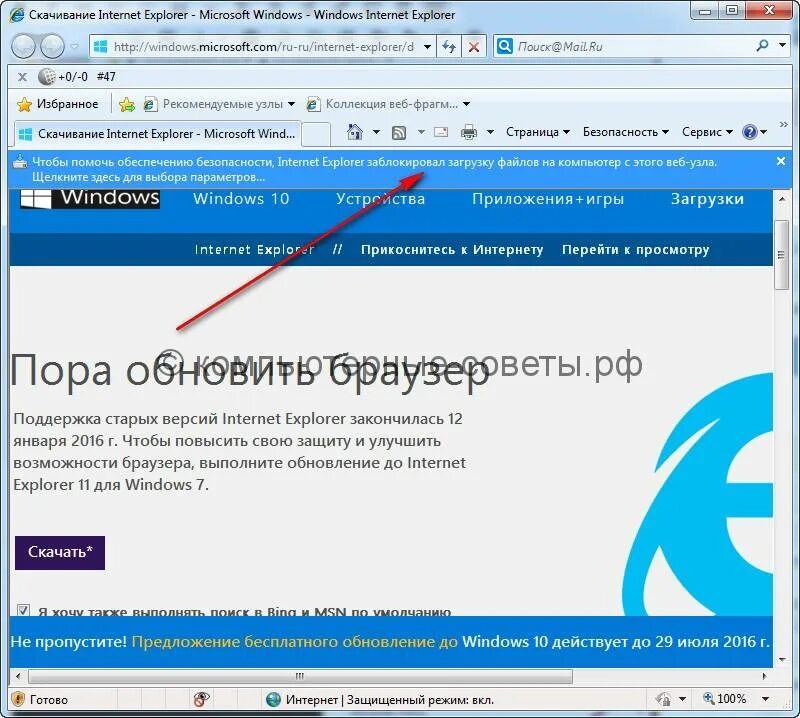Open the Windows 10 page nav link
The width and height of the screenshot is (800, 718).
point(241,199)
